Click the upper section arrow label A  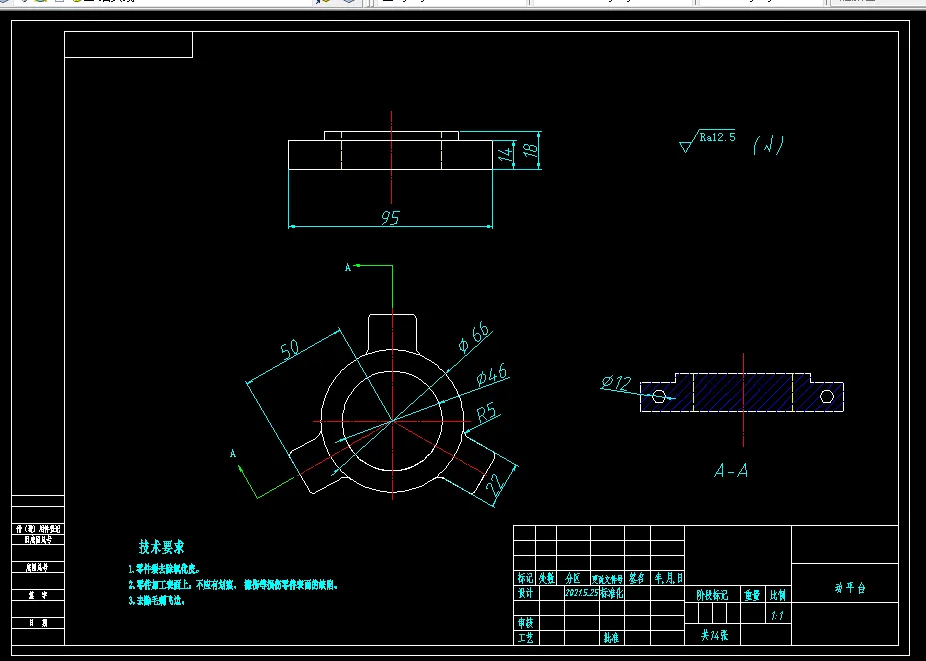pyautogui.click(x=348, y=268)
